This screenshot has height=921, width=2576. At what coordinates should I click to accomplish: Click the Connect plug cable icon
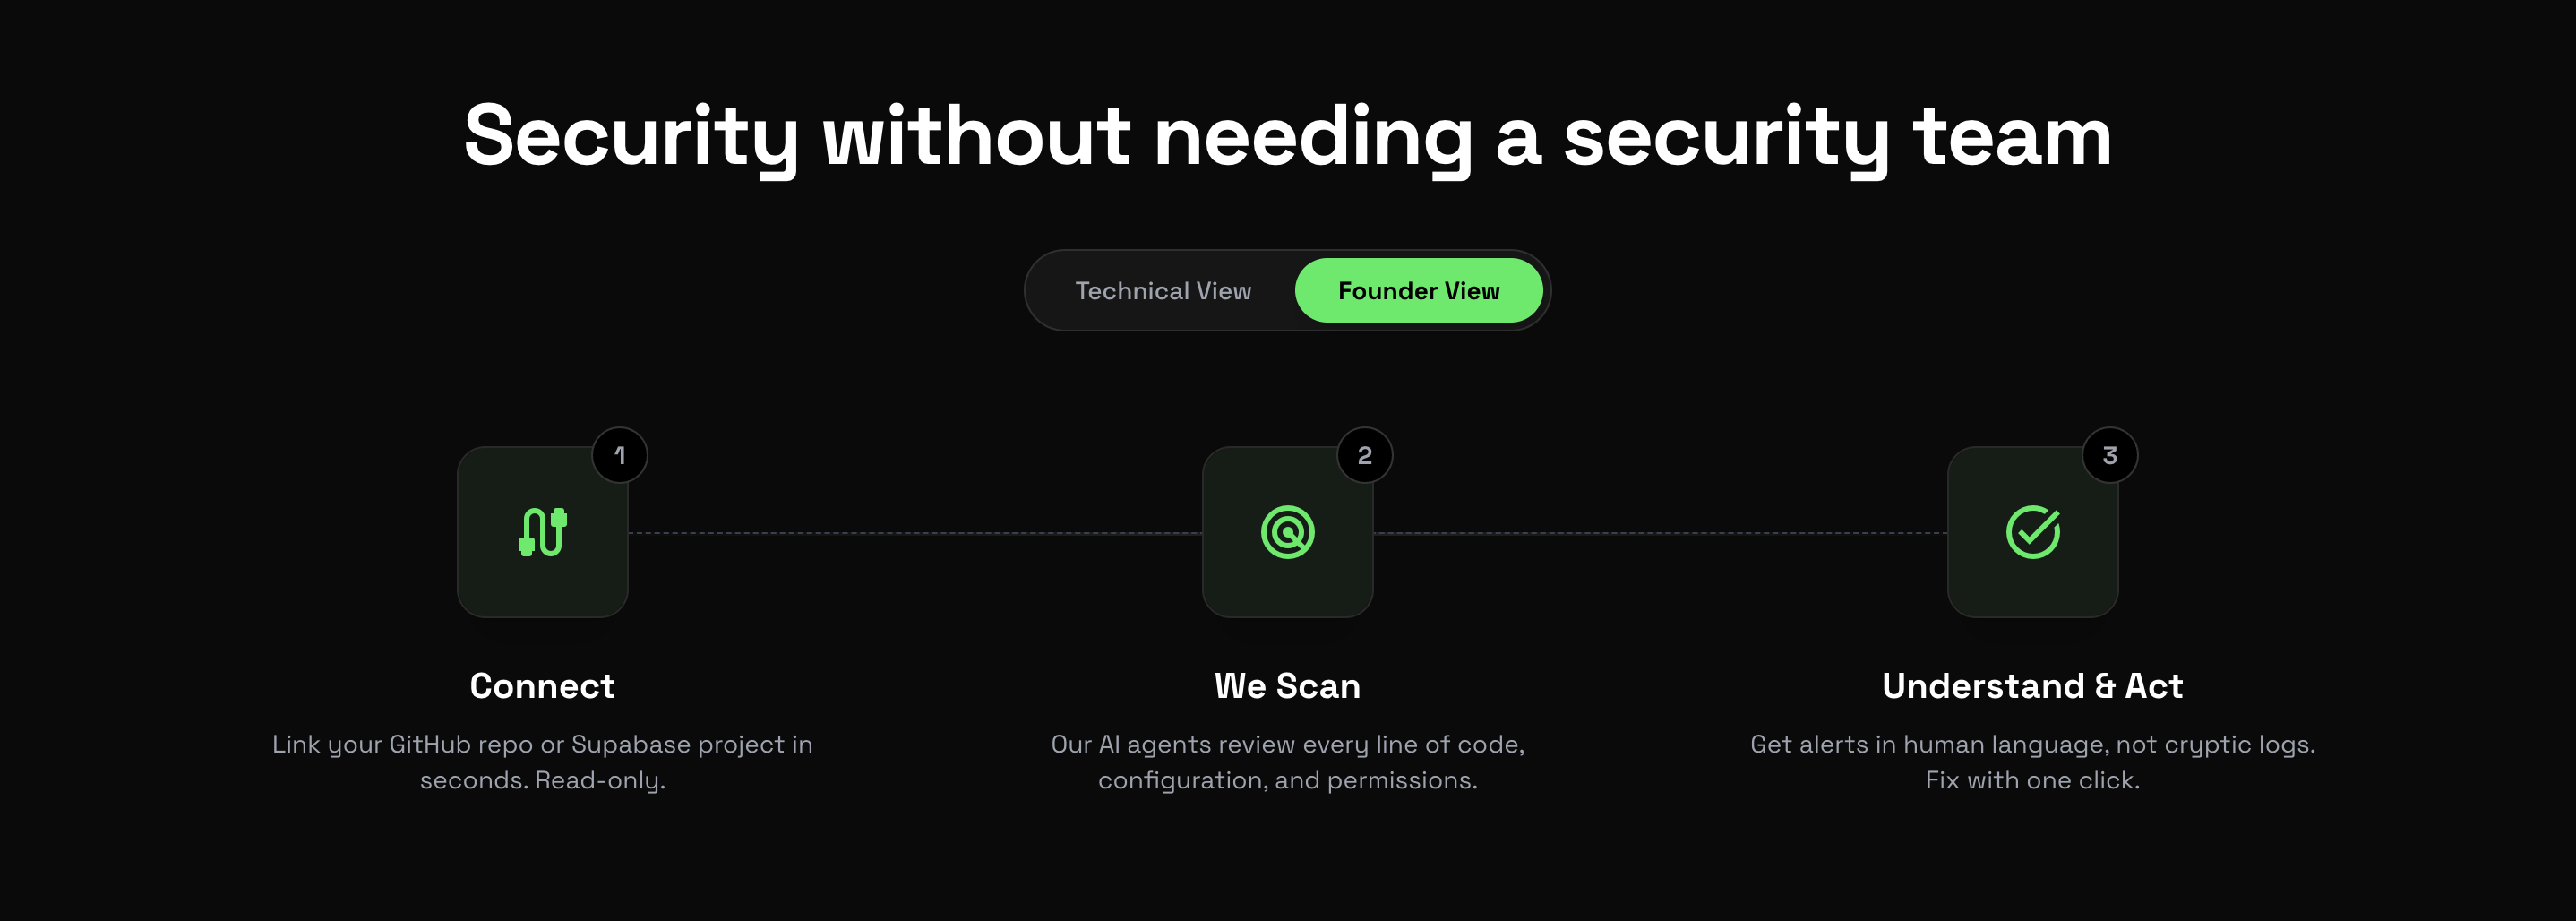(x=542, y=532)
